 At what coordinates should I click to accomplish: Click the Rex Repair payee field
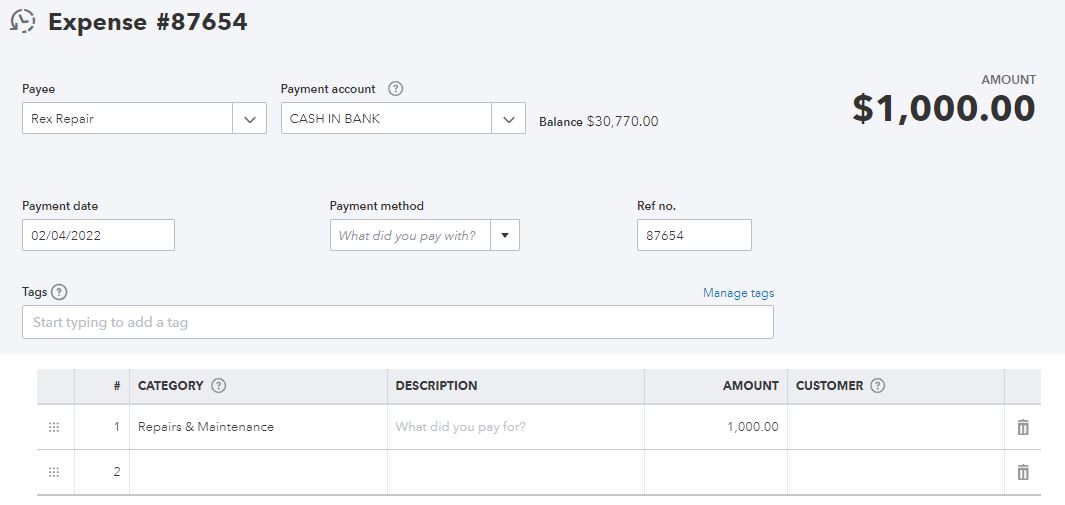pos(126,119)
